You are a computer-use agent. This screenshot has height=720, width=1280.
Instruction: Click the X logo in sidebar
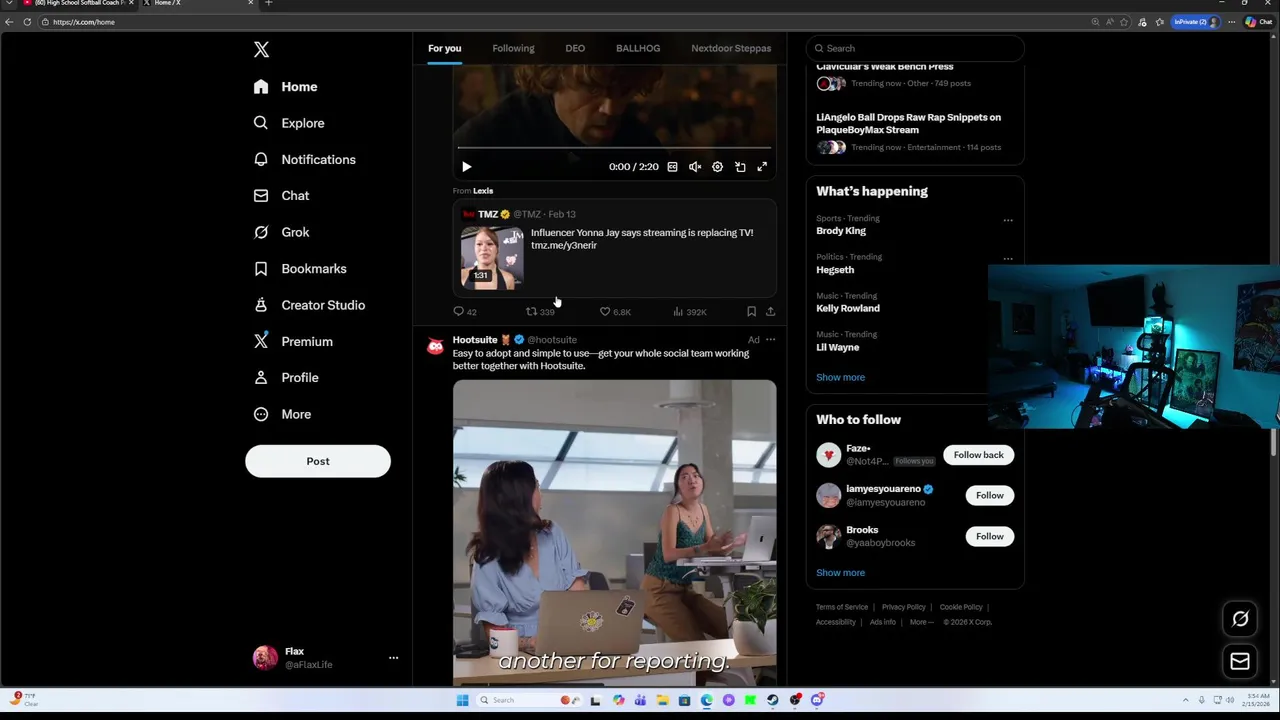click(261, 49)
